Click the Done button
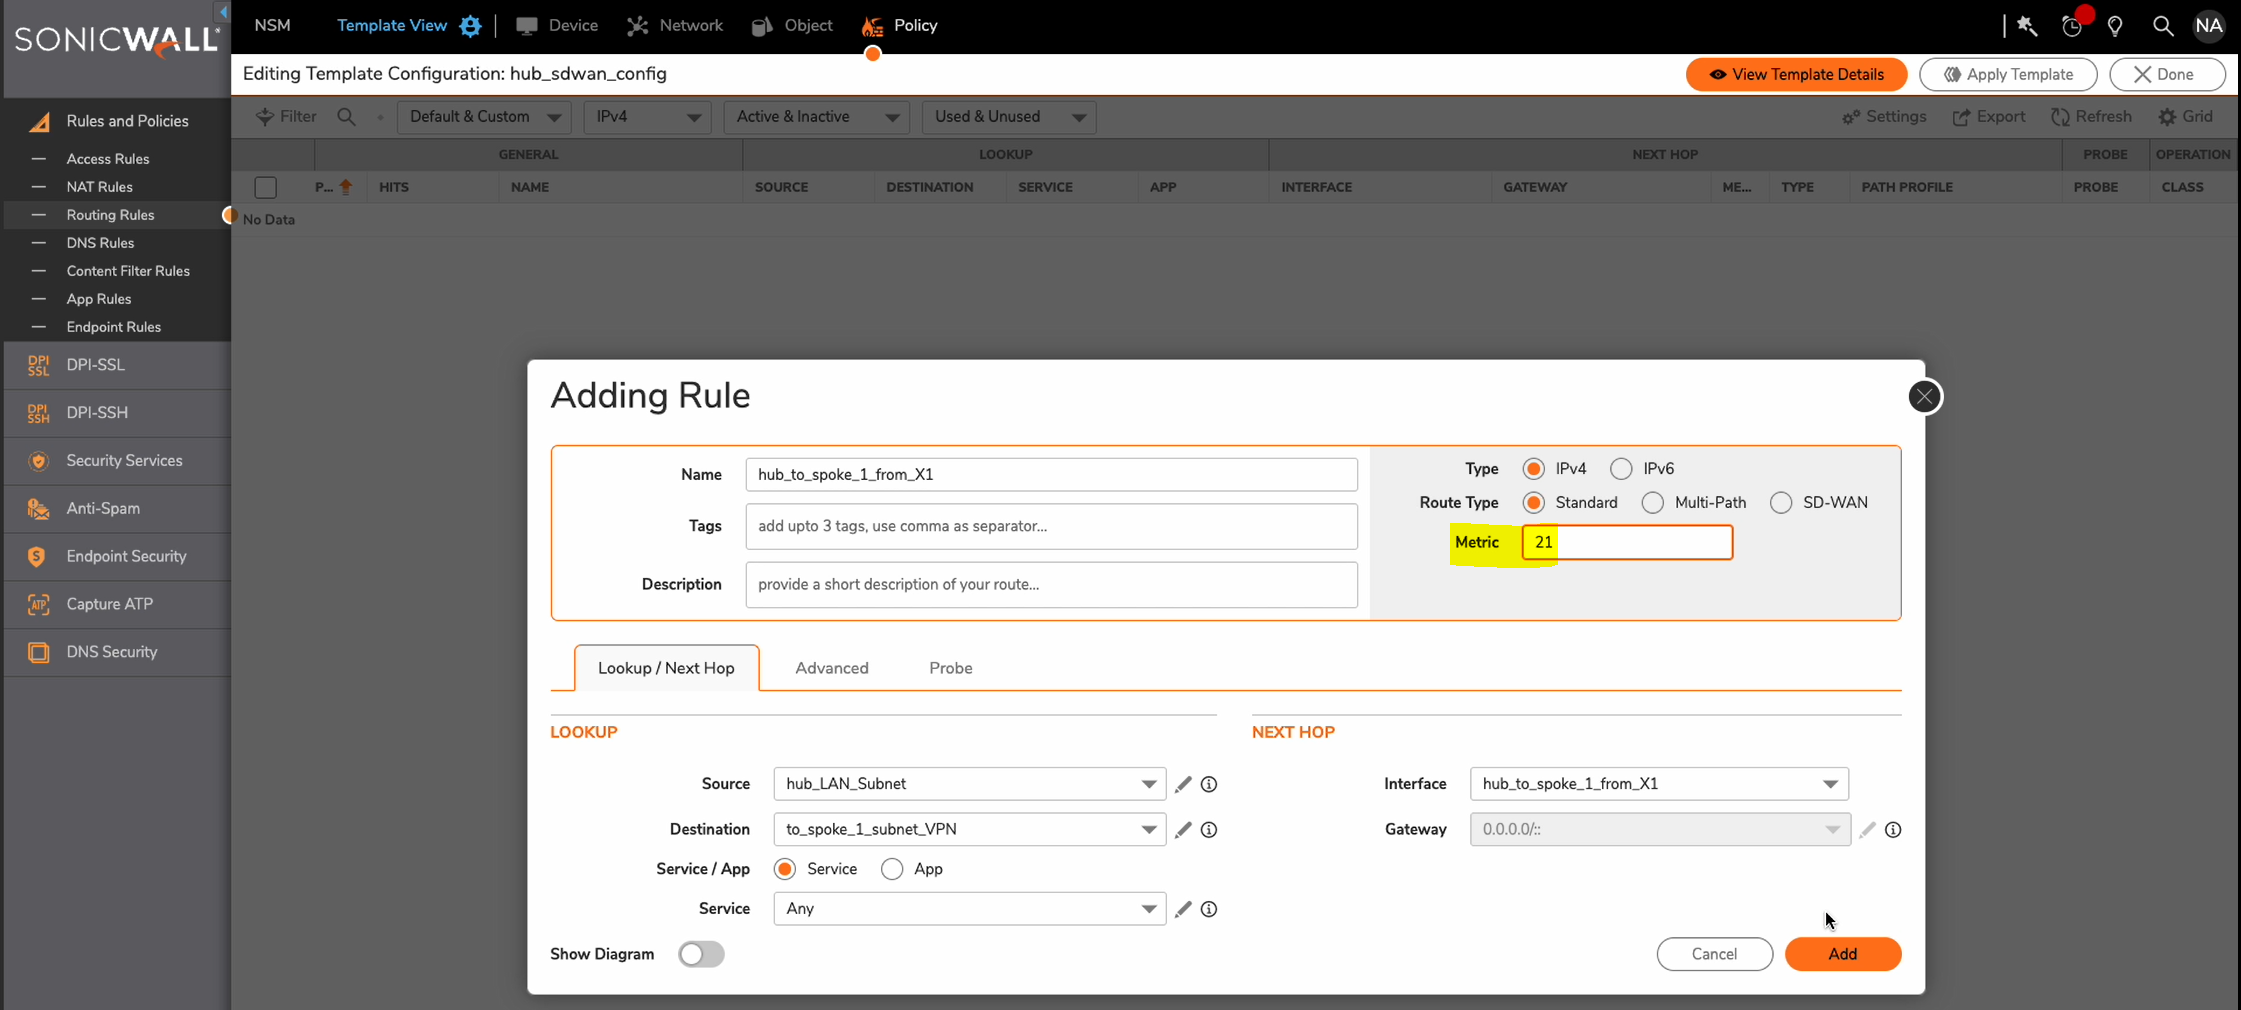Screen dimensions: 2241x1010 2167,75
